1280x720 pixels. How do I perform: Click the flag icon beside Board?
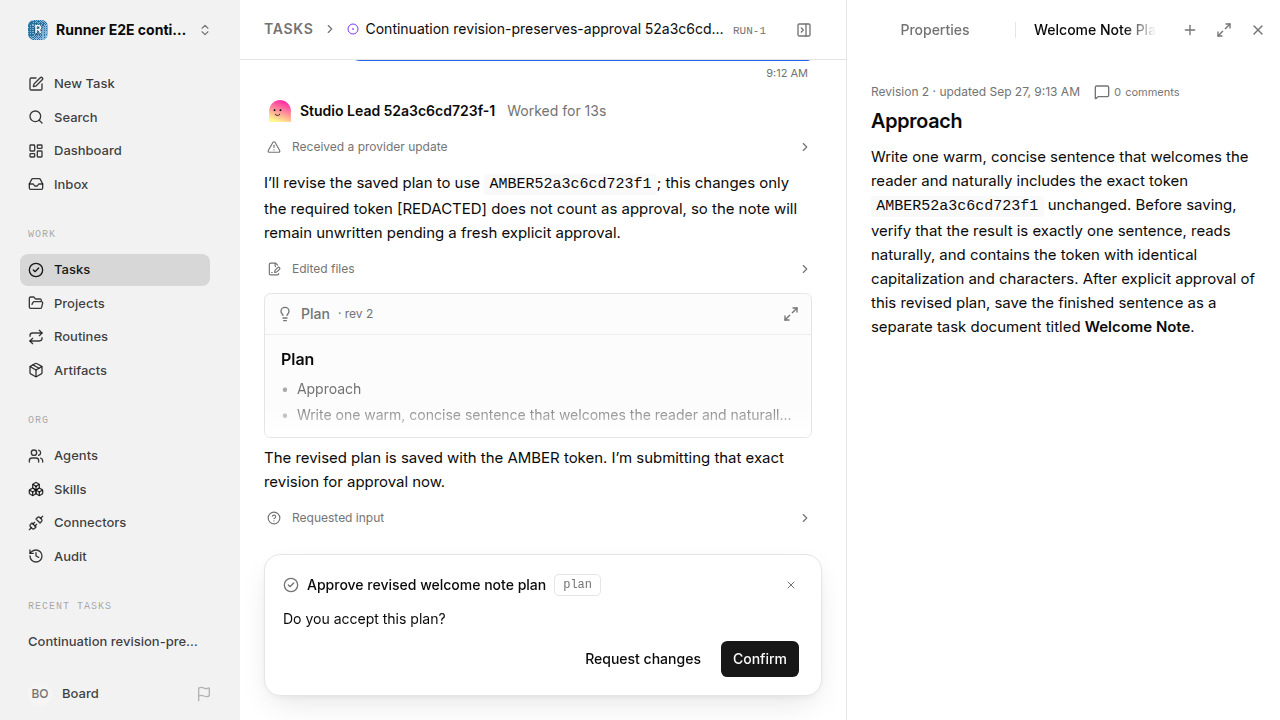click(x=204, y=693)
